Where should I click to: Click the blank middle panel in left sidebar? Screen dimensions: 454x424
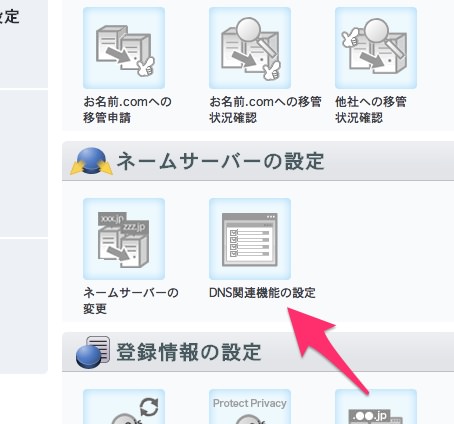(24, 163)
